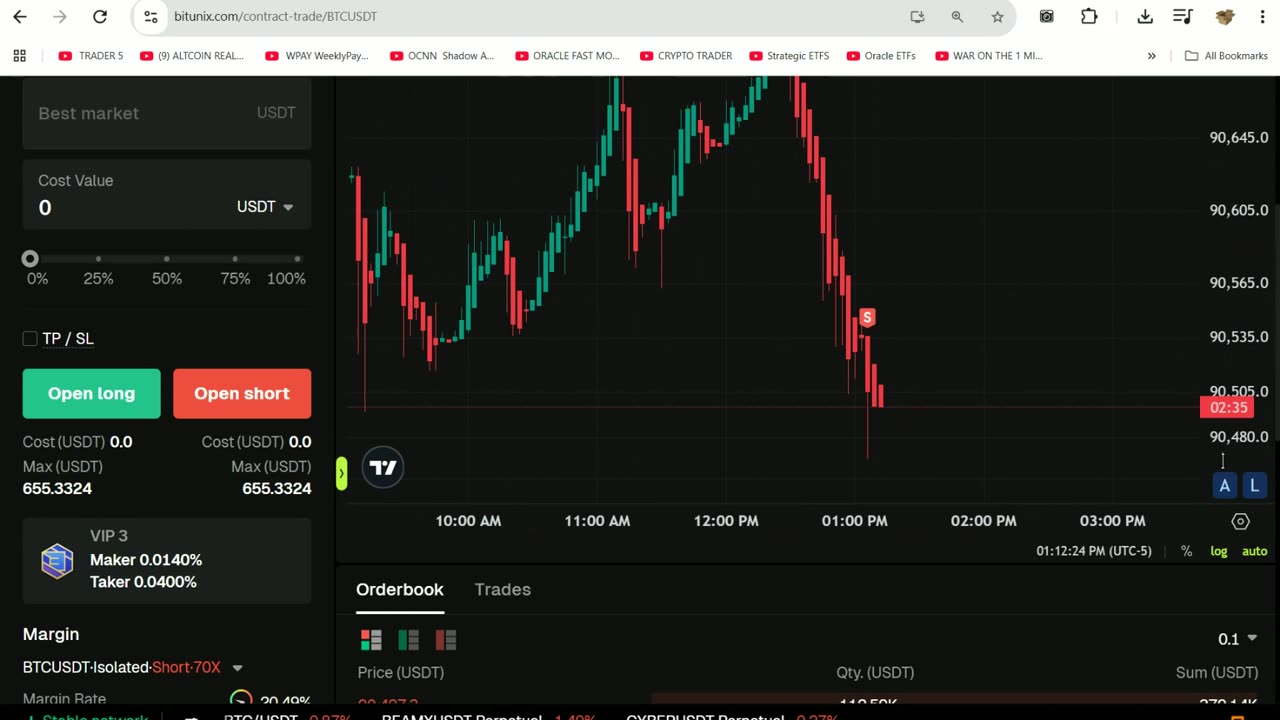This screenshot has height=720, width=1280.
Task: Reload the page with the refresh icon
Action: tap(100, 16)
